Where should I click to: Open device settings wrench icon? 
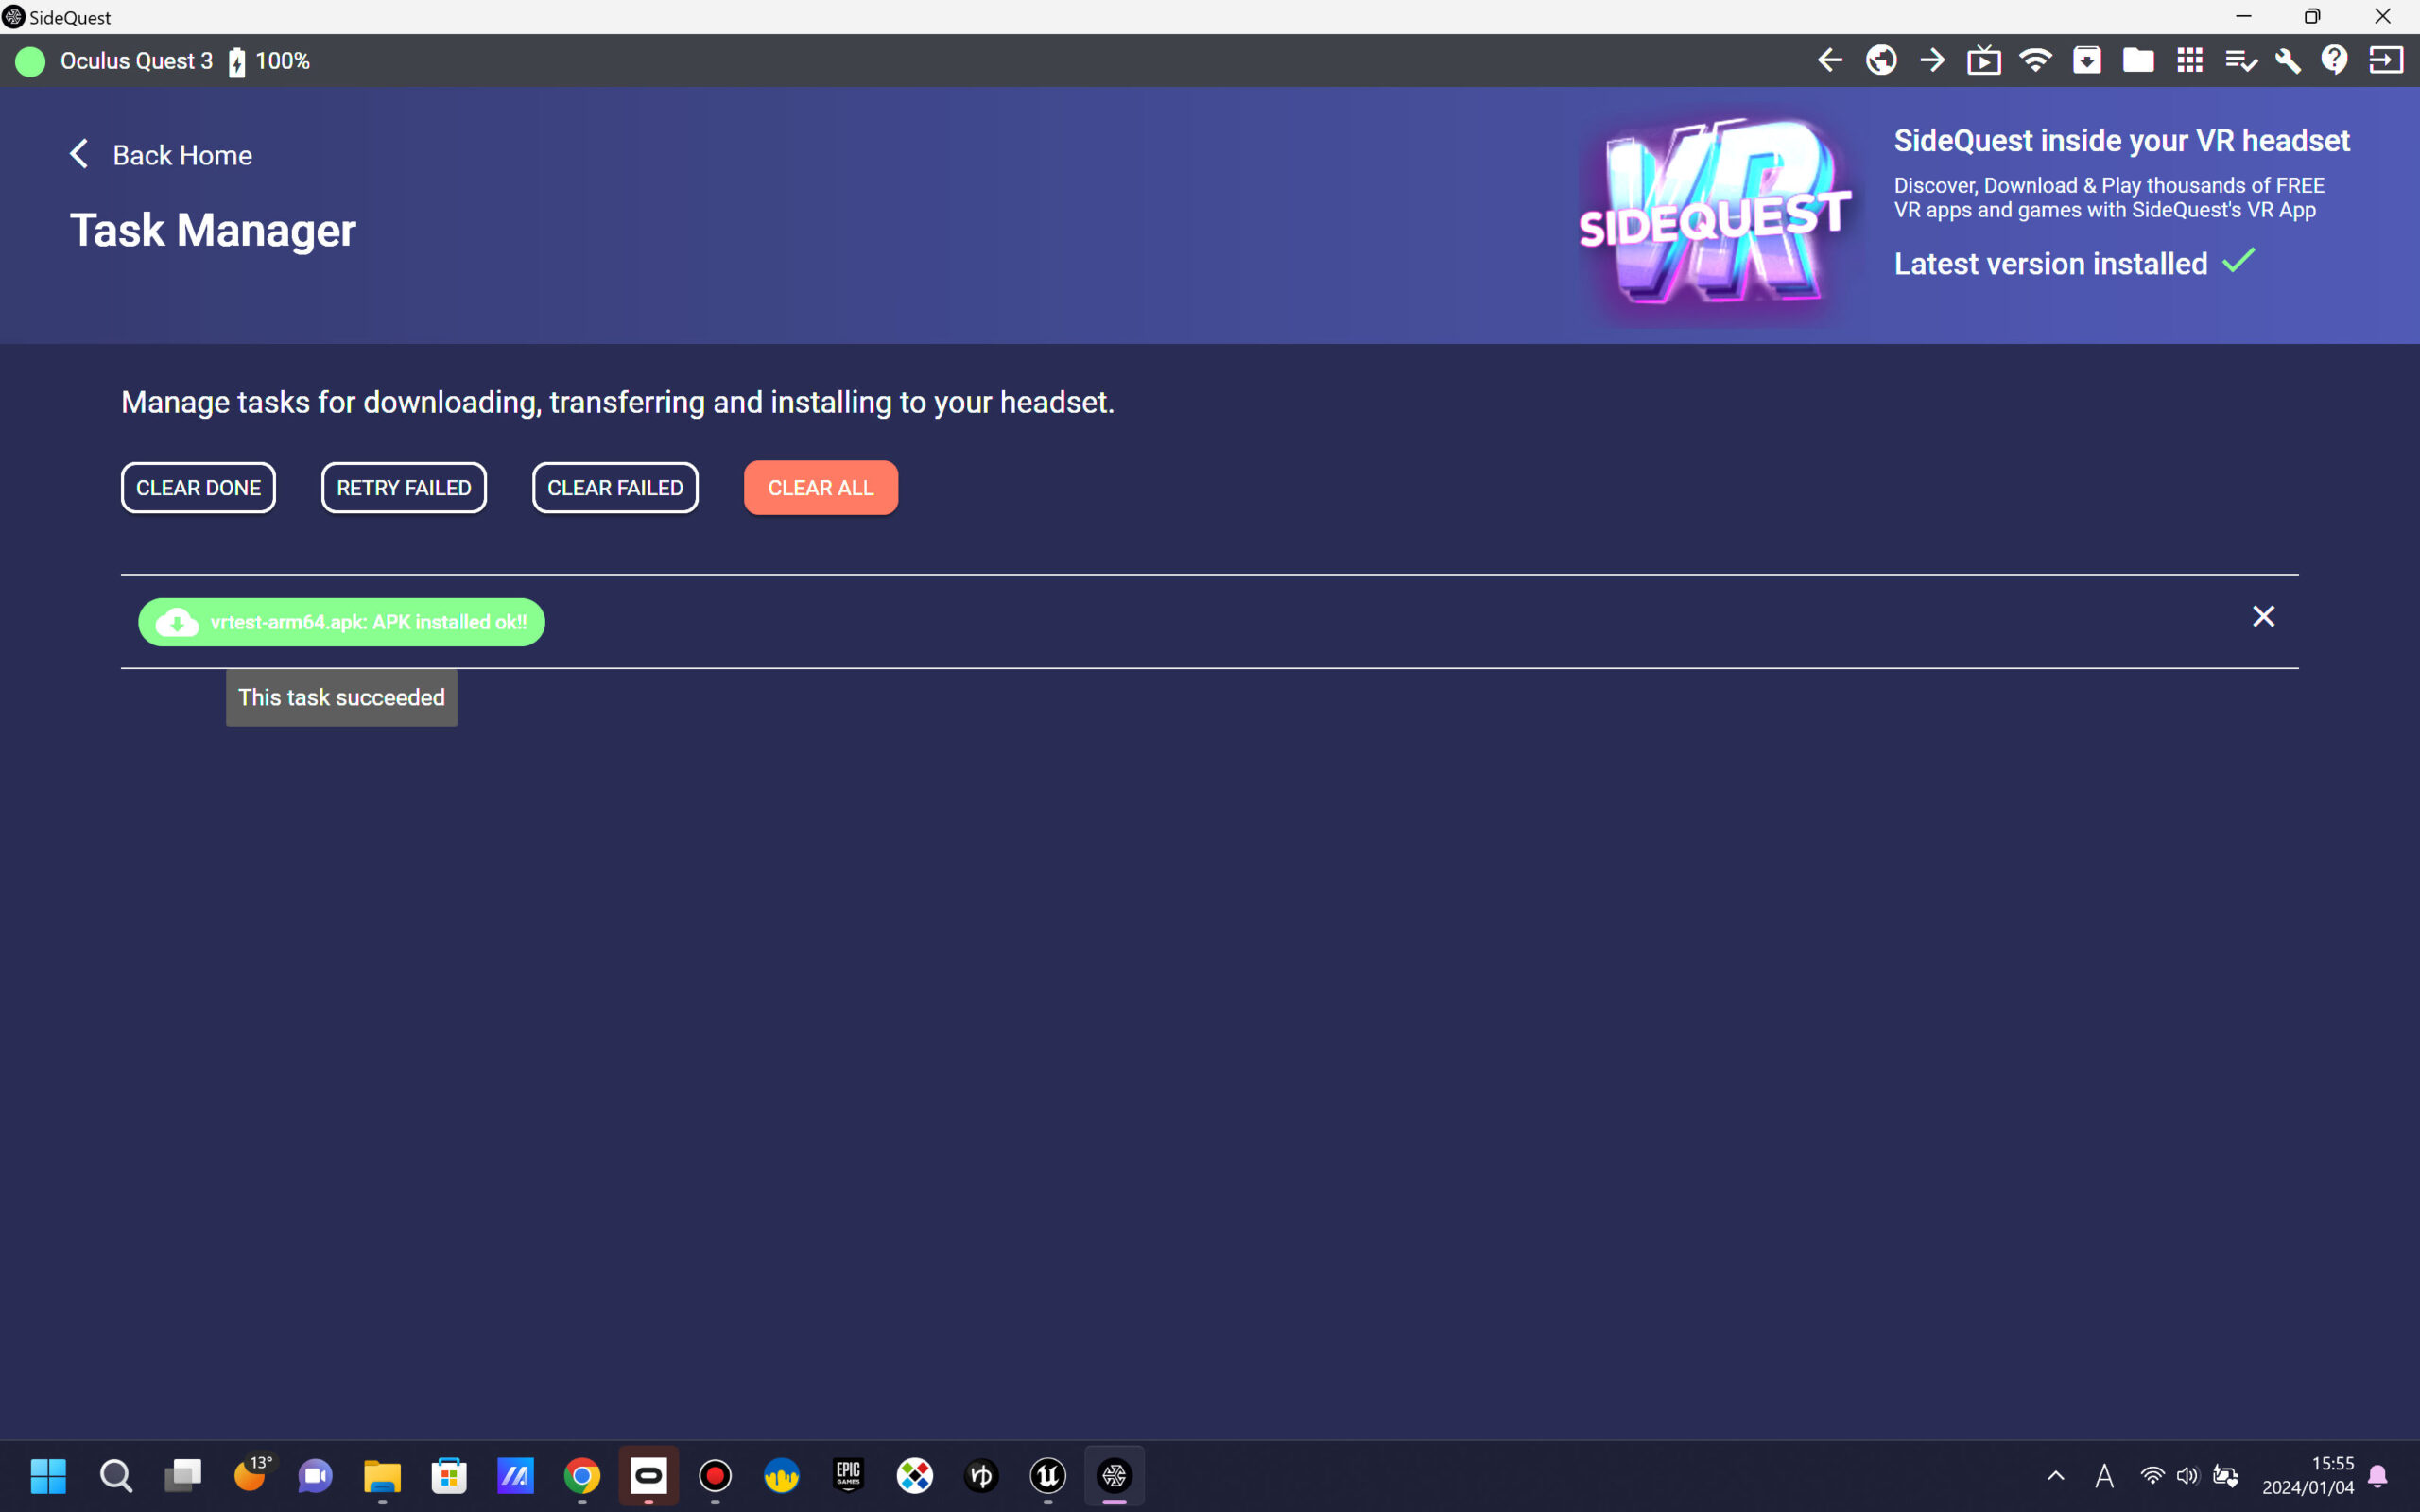click(x=2288, y=61)
